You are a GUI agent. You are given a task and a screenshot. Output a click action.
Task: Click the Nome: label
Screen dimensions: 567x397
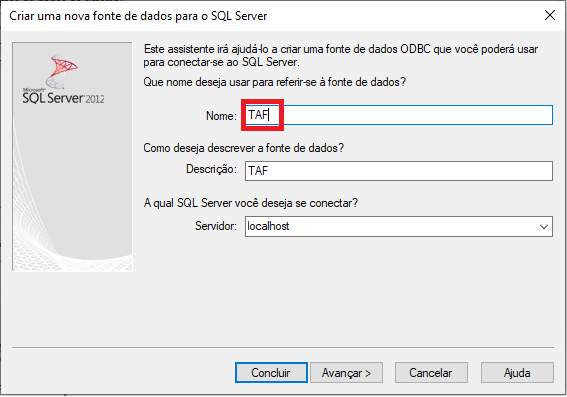(x=221, y=116)
